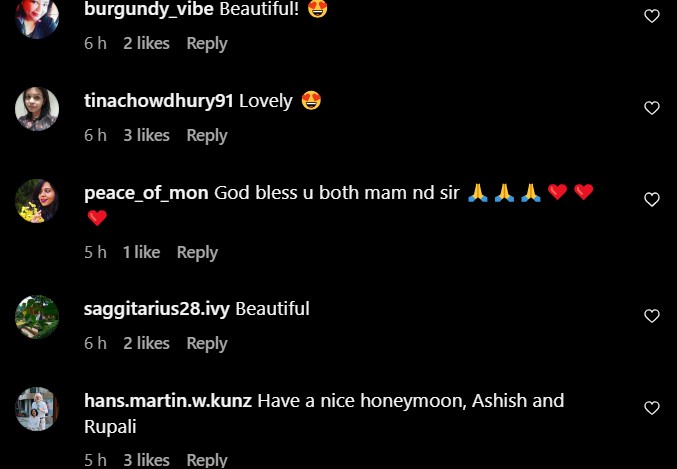
Task: Like tinachowdhury91's Lovely comment heart
Action: tap(652, 108)
